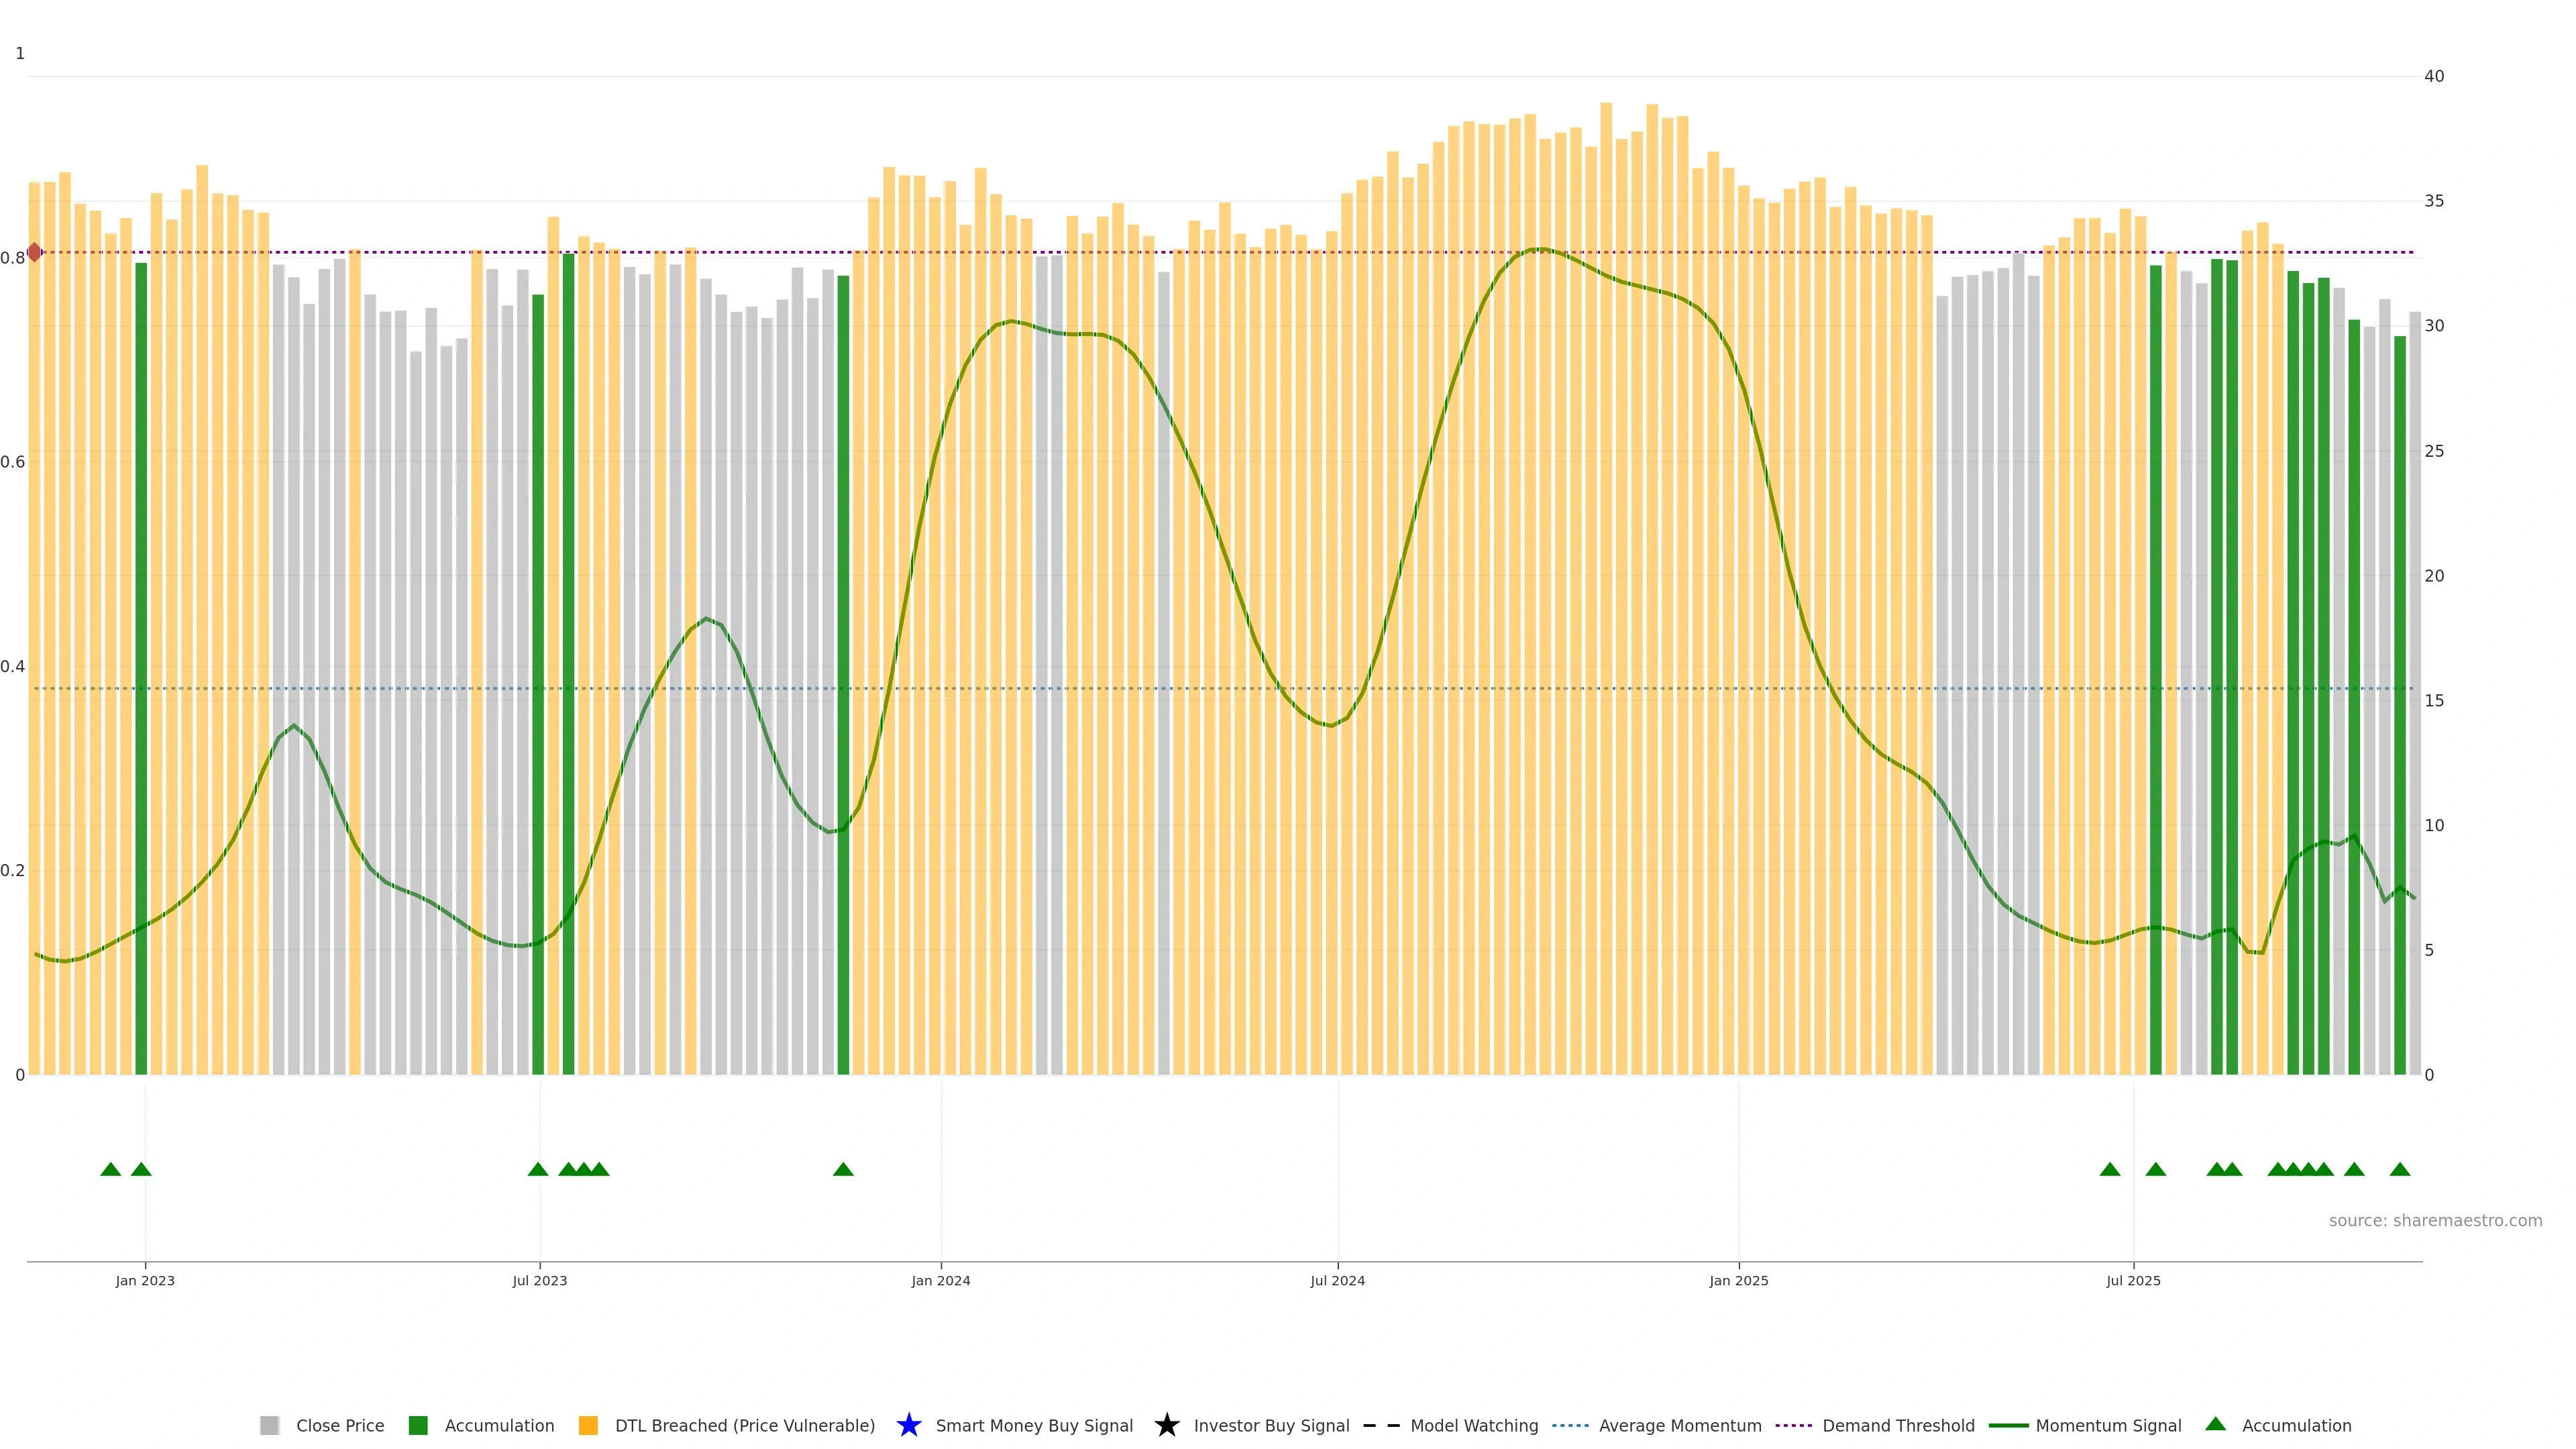Click the accumulation triangle near Nov 2023
The image size is (2576, 1449).
tap(843, 1170)
